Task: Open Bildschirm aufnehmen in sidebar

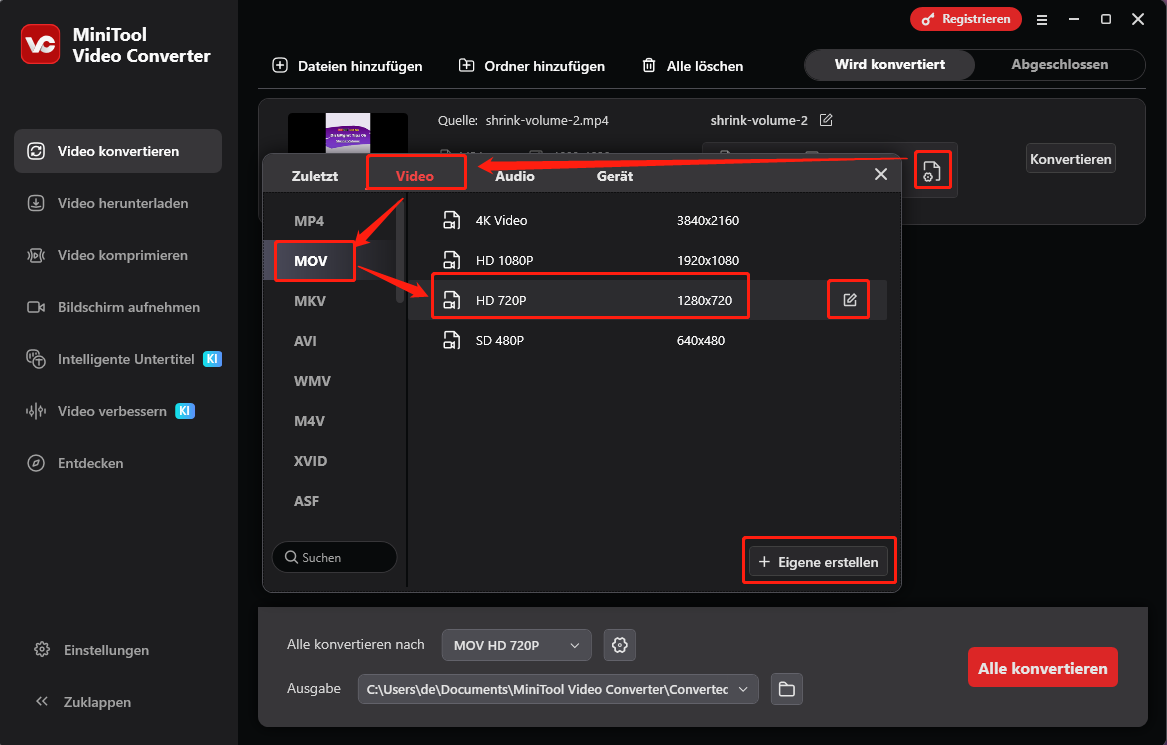Action: 118,307
